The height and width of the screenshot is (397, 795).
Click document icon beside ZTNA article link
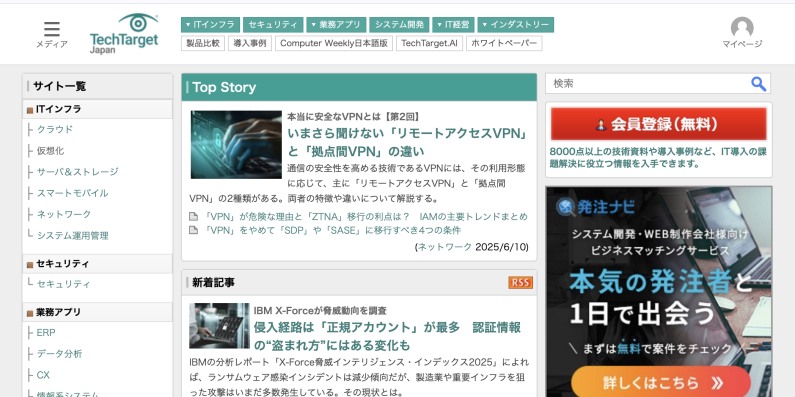(x=193, y=217)
